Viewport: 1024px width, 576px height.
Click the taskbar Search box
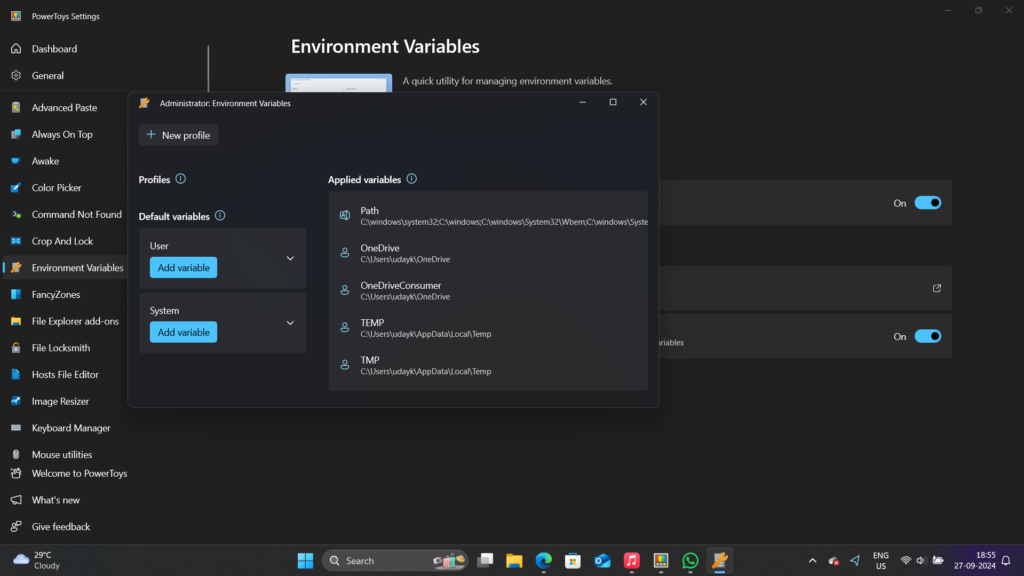tap(395, 560)
